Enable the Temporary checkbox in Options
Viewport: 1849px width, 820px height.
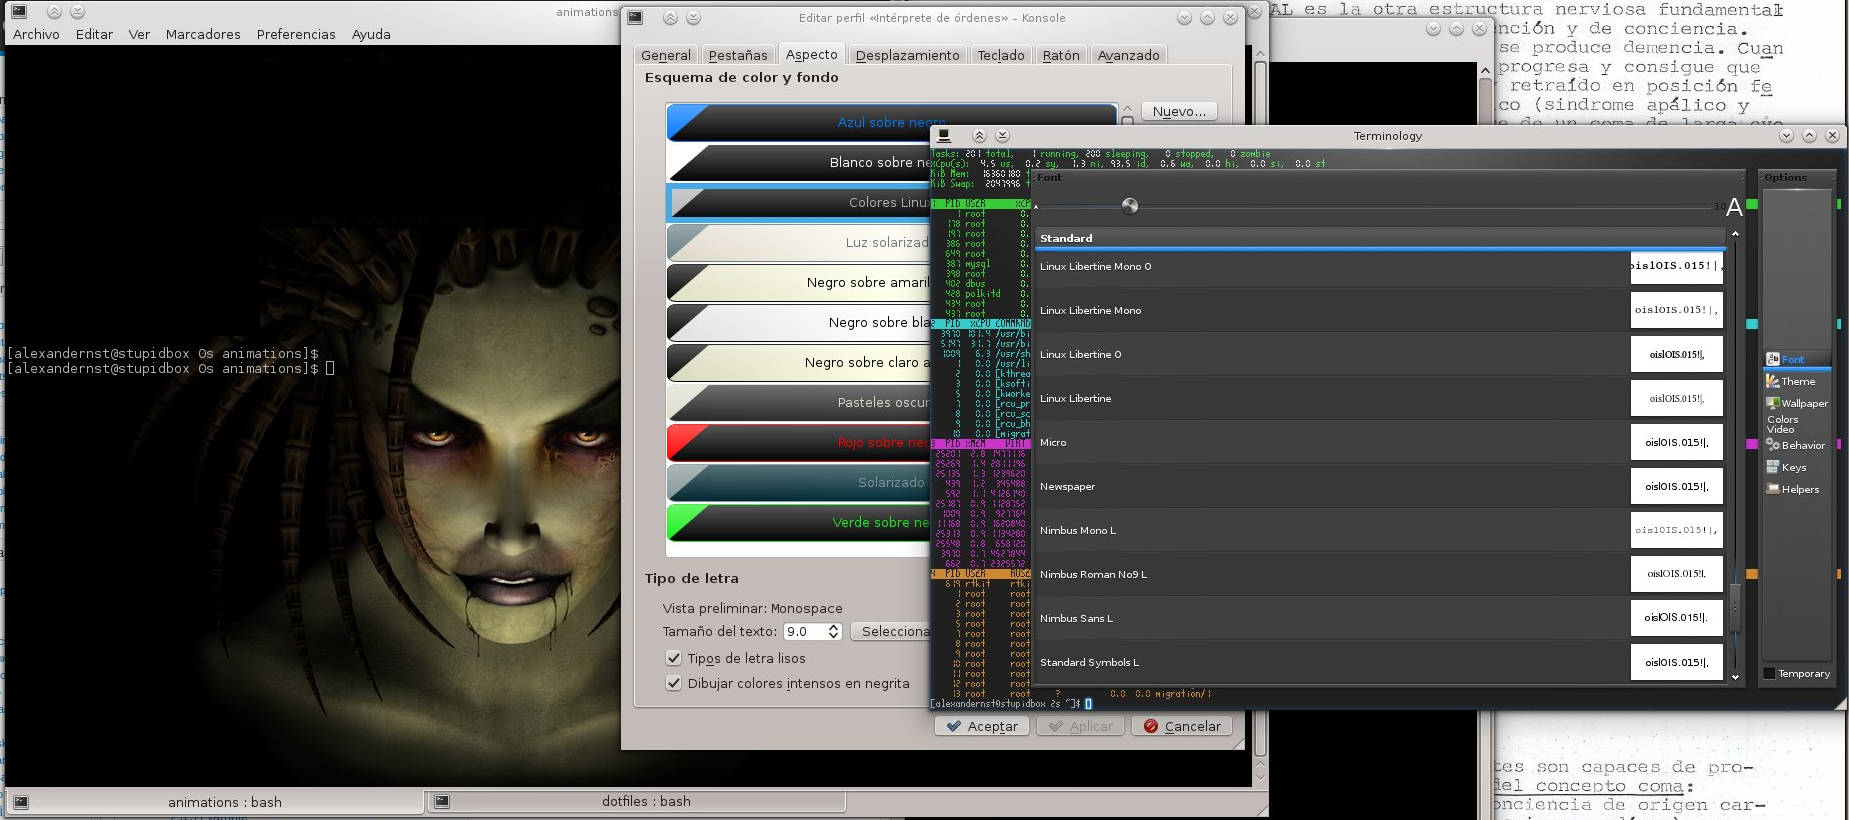1769,673
